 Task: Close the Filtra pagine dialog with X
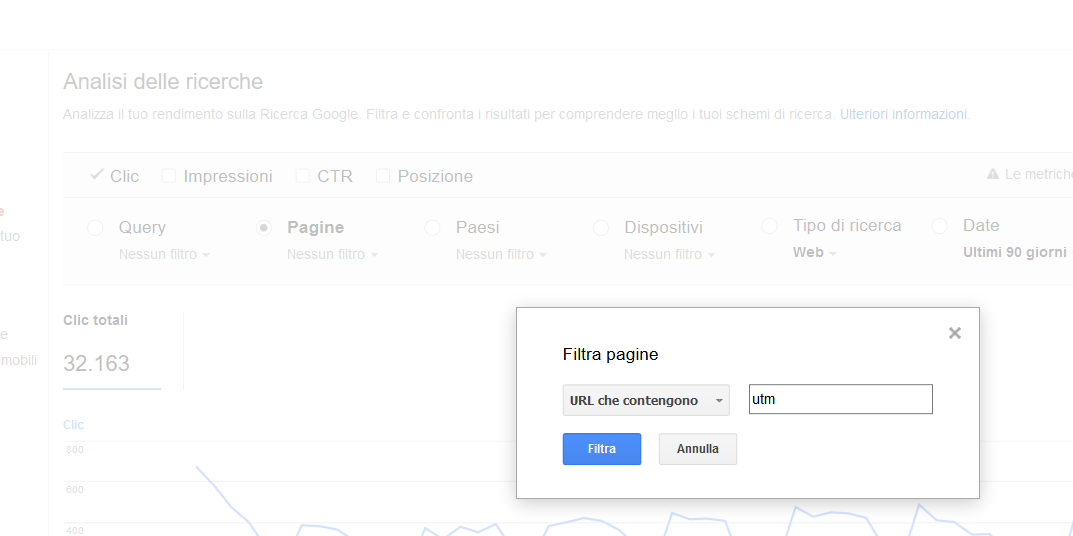click(954, 333)
